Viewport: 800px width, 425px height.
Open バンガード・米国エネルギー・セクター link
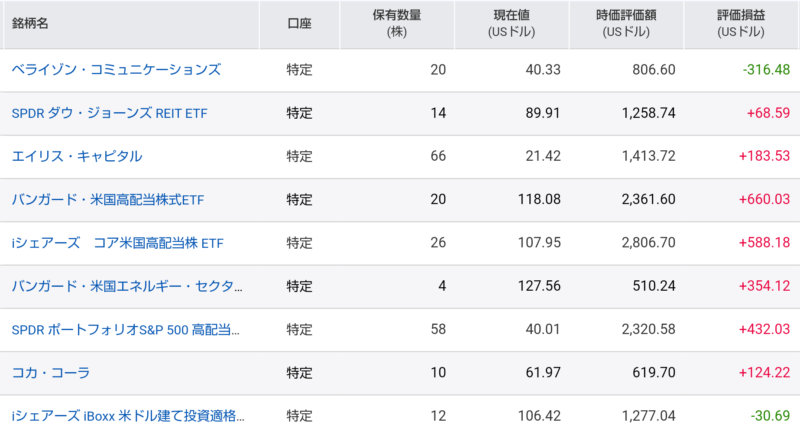pyautogui.click(x=127, y=286)
